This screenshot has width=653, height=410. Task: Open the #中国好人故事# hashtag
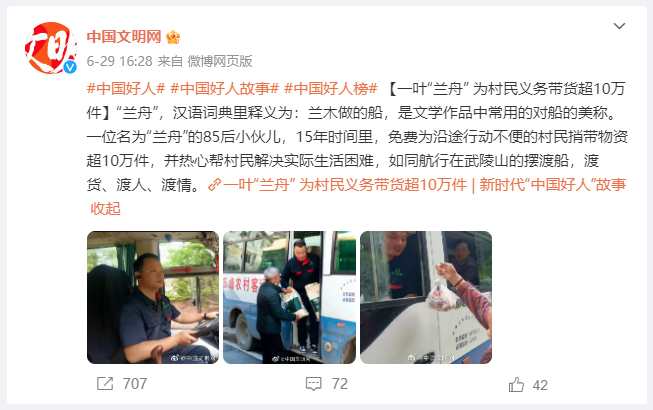coord(224,89)
